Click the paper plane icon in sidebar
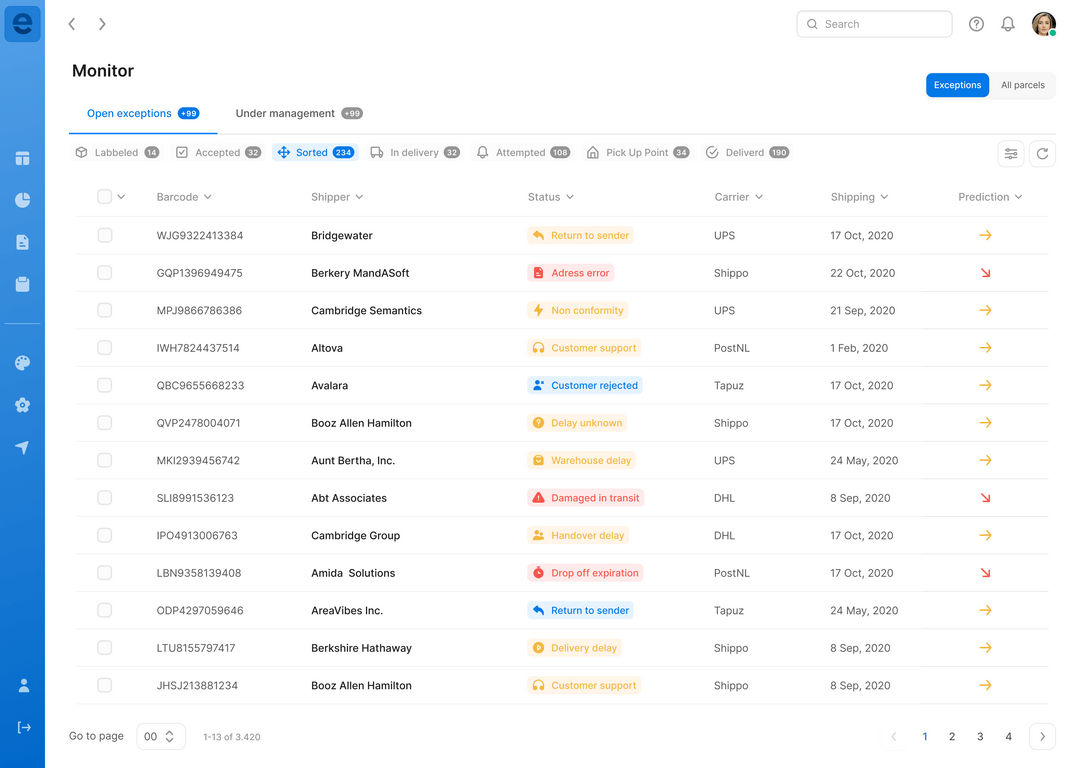 tap(22, 448)
